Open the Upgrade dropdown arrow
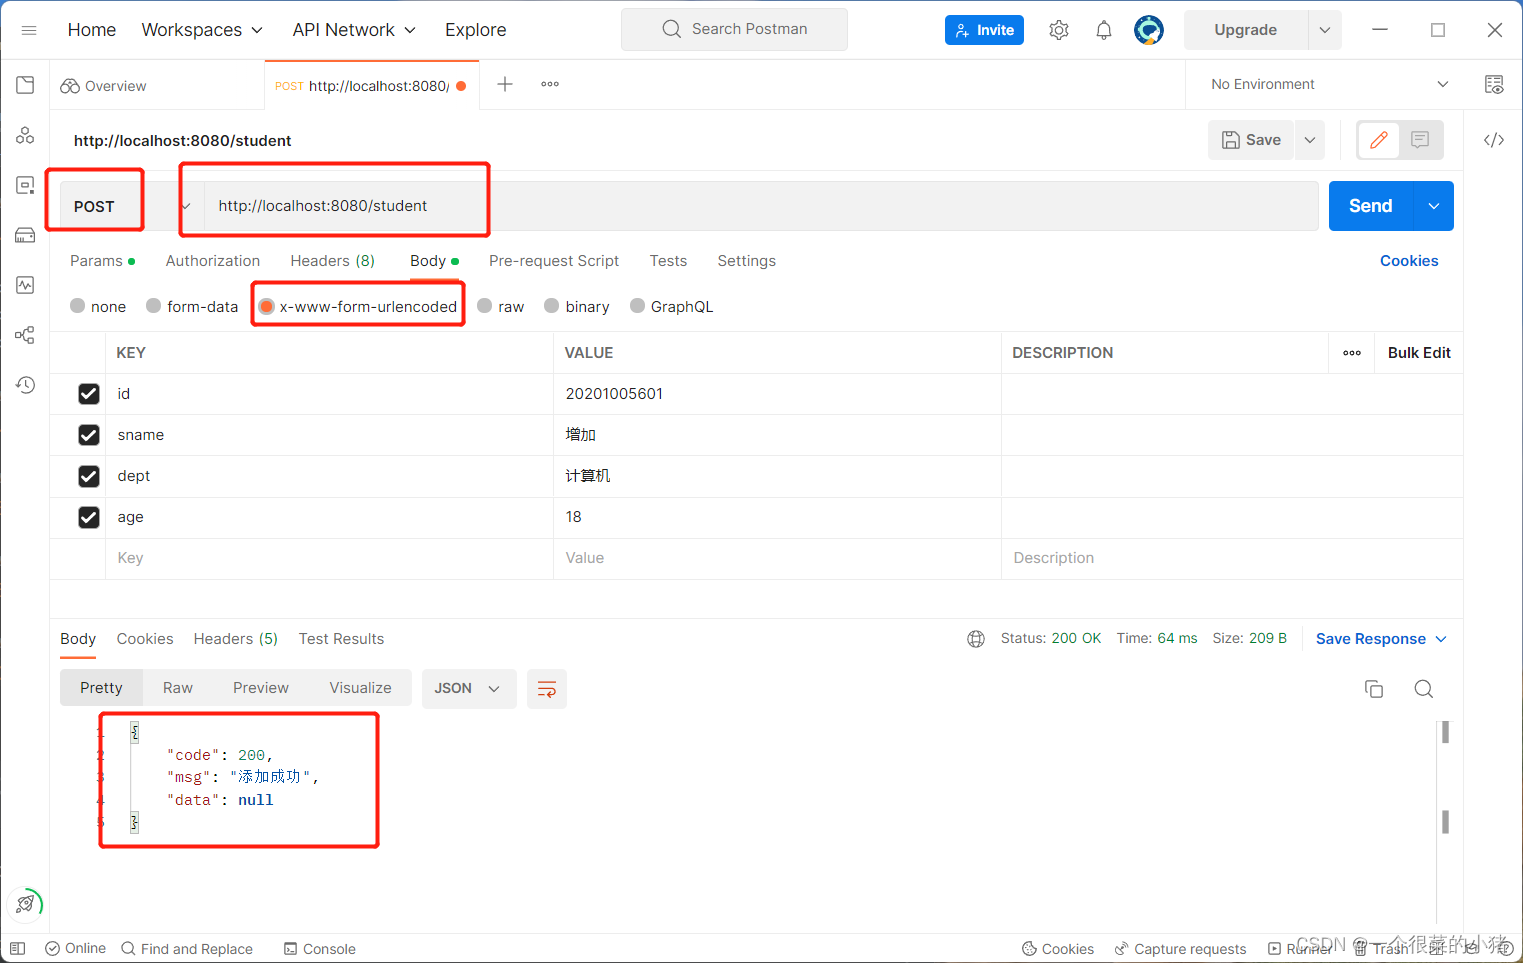The image size is (1523, 963). tap(1325, 30)
